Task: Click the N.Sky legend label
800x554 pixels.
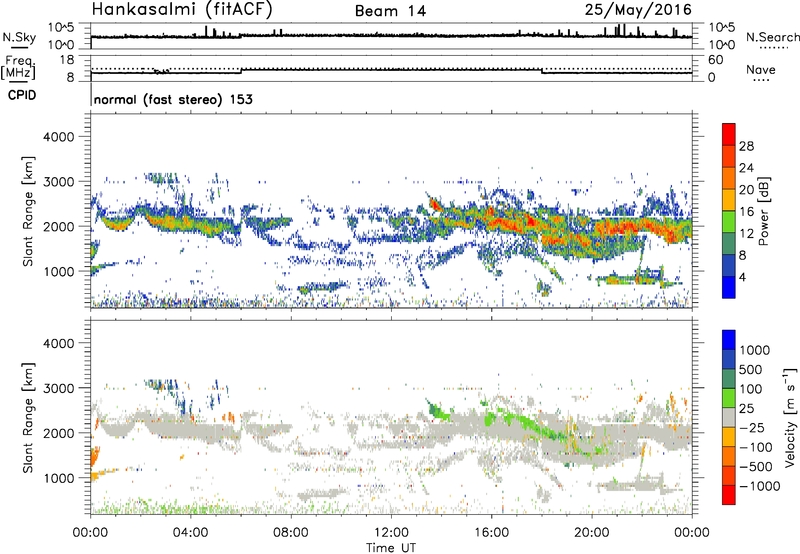Action: click(x=19, y=37)
